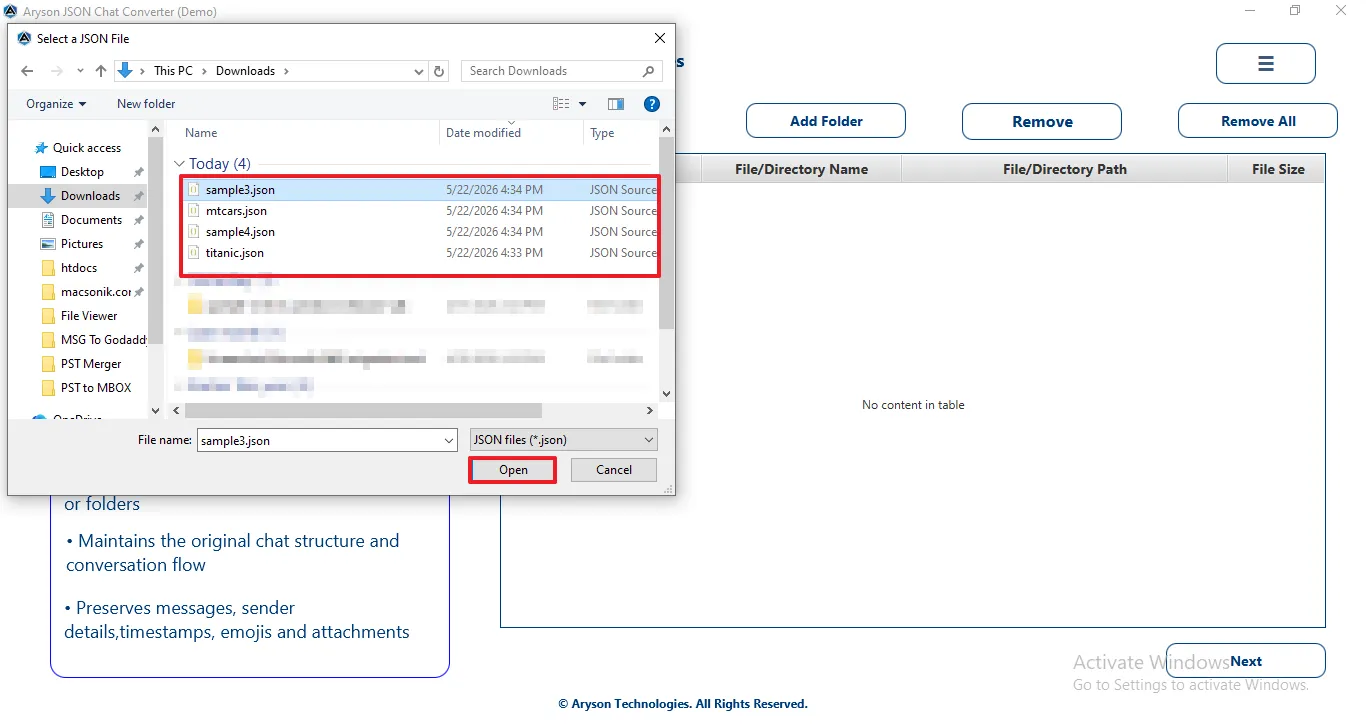Open File Viewer folder in navigation pane
Image resolution: width=1366 pixels, height=728 pixels.
89,316
